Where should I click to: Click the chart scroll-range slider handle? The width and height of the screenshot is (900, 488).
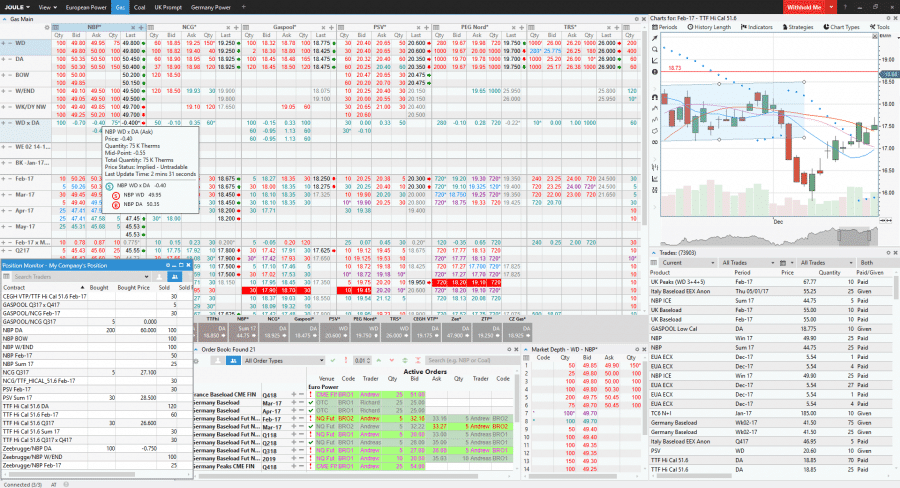tap(857, 235)
